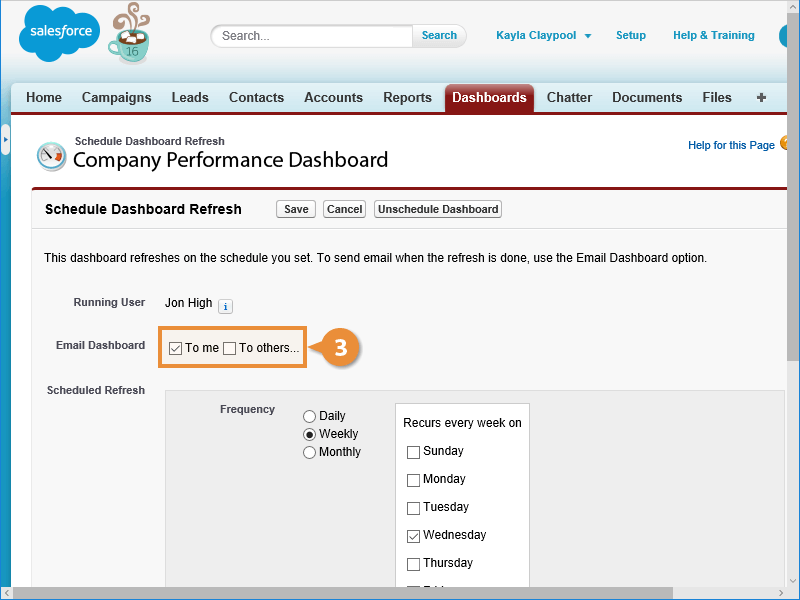Open the Help for this Page link
Image resolution: width=800 pixels, height=600 pixels.
[x=731, y=146]
